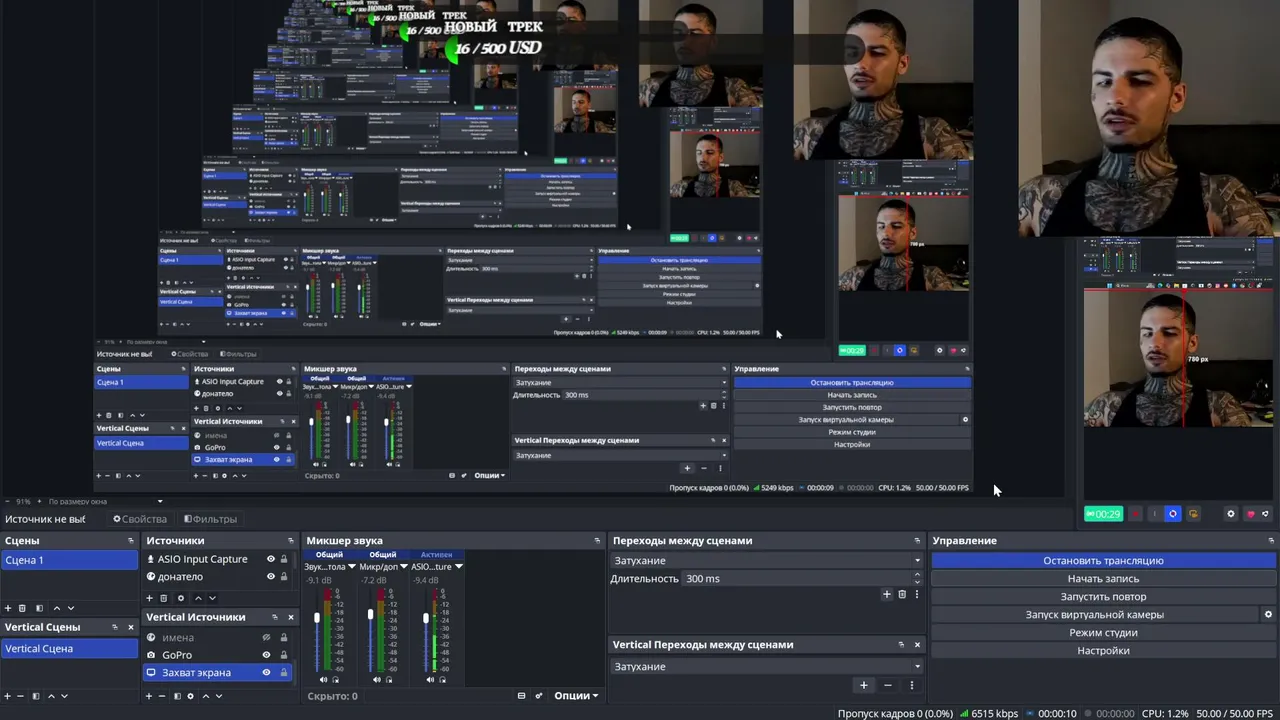Open source properties gear in Источники dock
Image resolution: width=1280 pixels, height=720 pixels.
pyautogui.click(x=181, y=598)
